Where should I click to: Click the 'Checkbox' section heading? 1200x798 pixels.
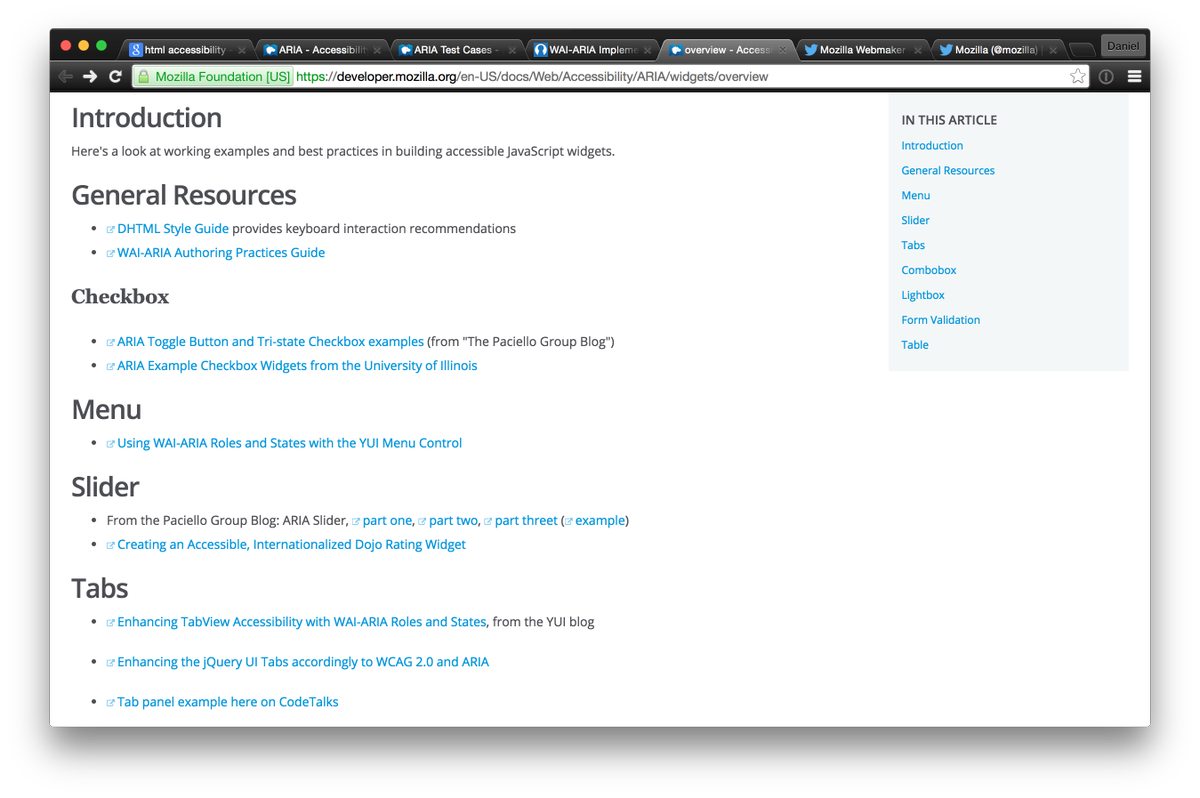120,296
